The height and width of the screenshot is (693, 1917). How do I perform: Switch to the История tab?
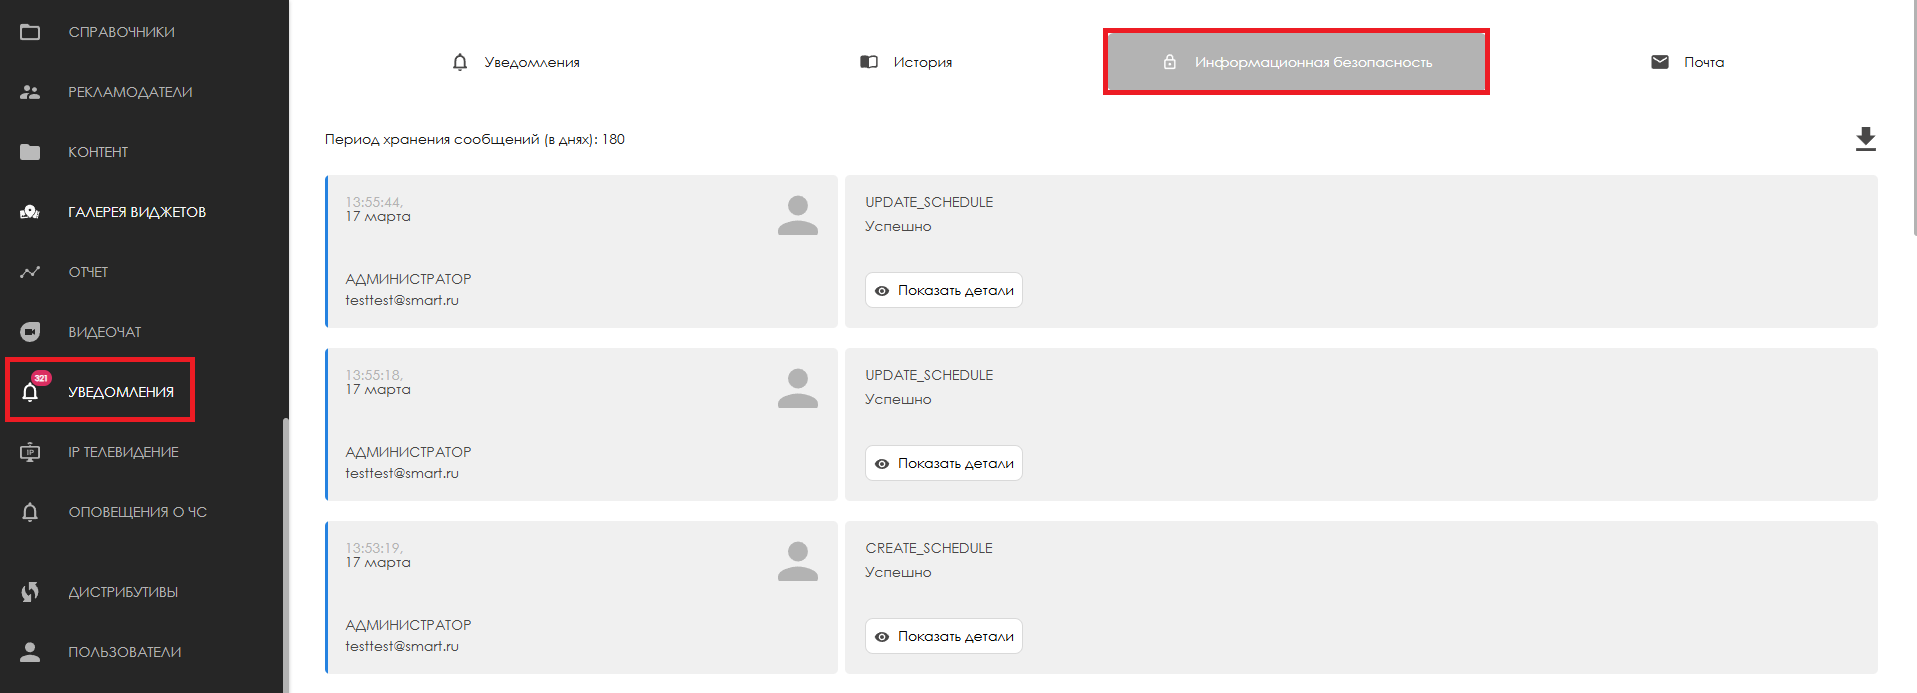click(x=907, y=62)
